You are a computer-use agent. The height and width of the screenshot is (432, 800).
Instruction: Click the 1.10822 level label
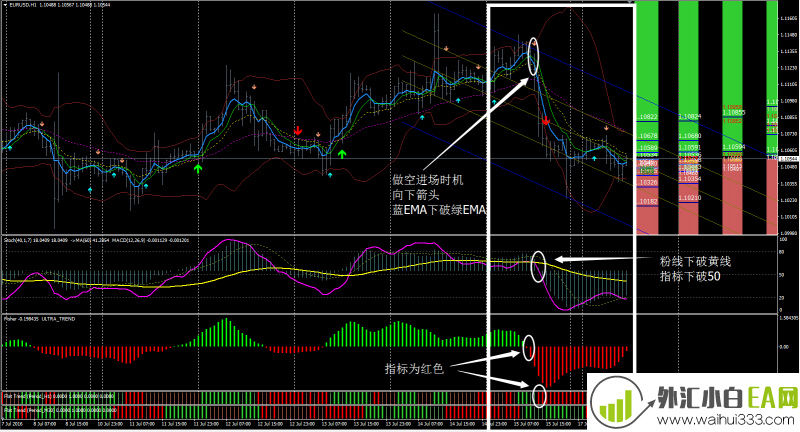point(648,117)
